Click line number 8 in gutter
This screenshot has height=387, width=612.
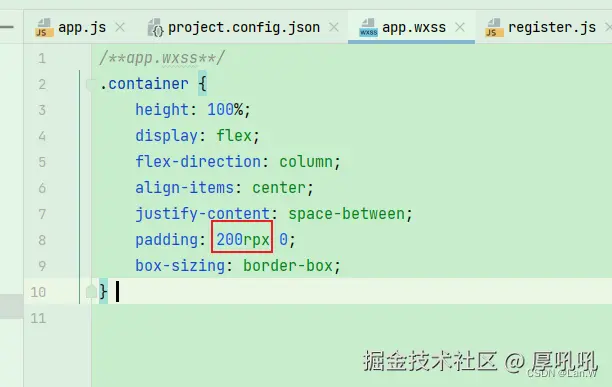click(42, 240)
